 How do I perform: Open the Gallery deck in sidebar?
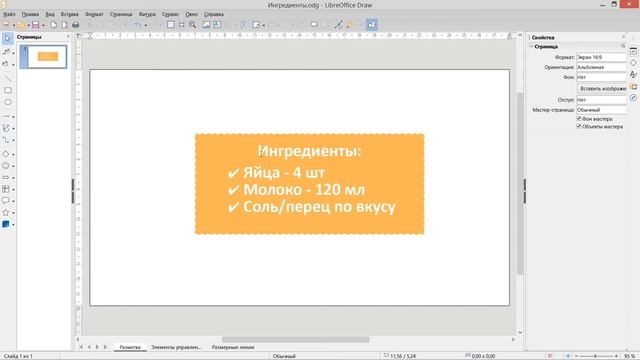point(633,87)
